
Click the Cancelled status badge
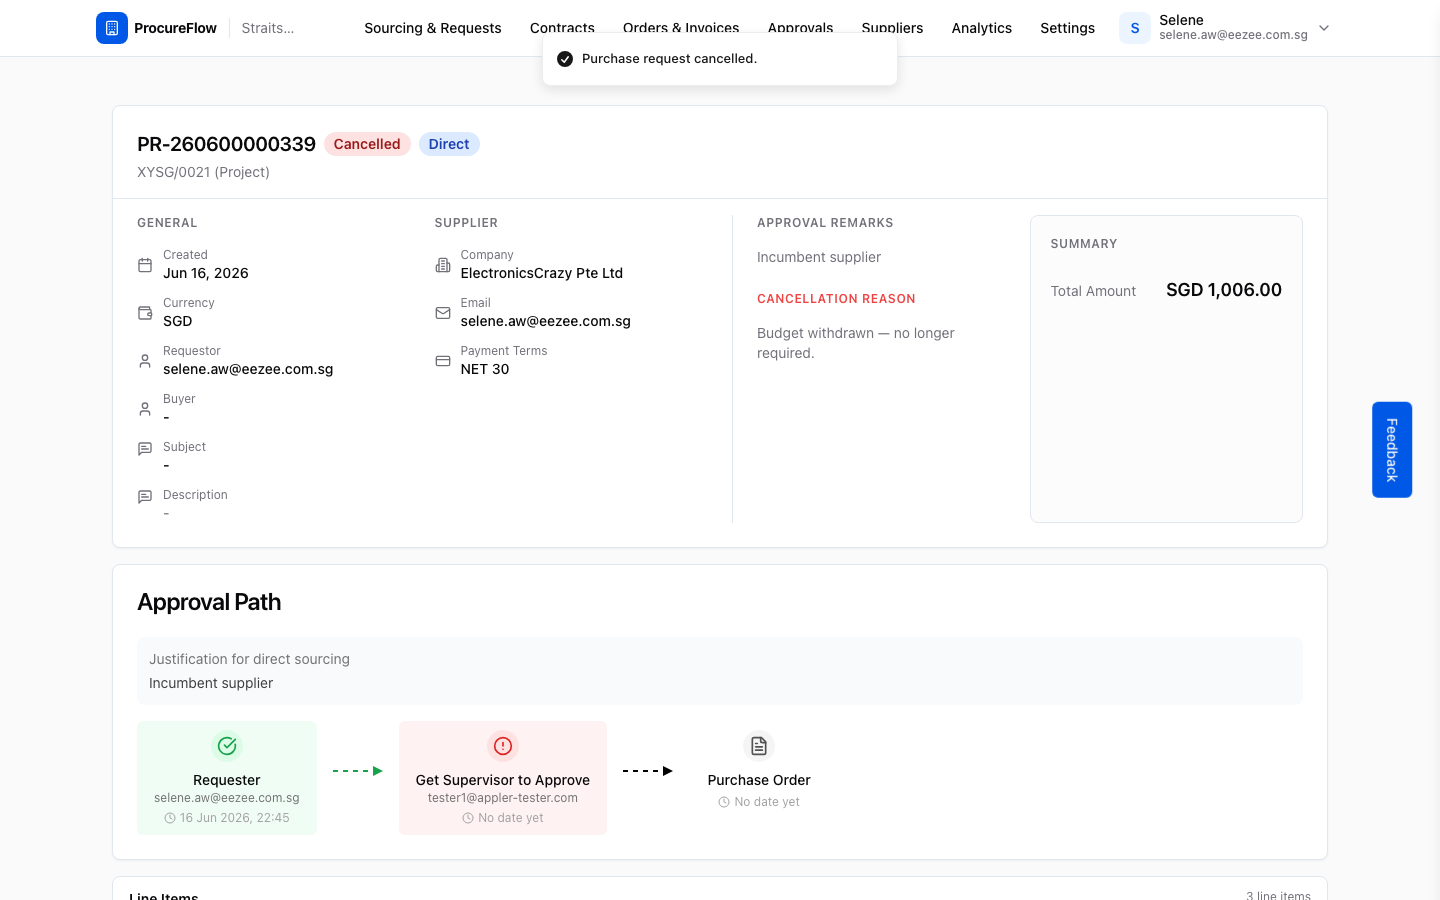[367, 144]
